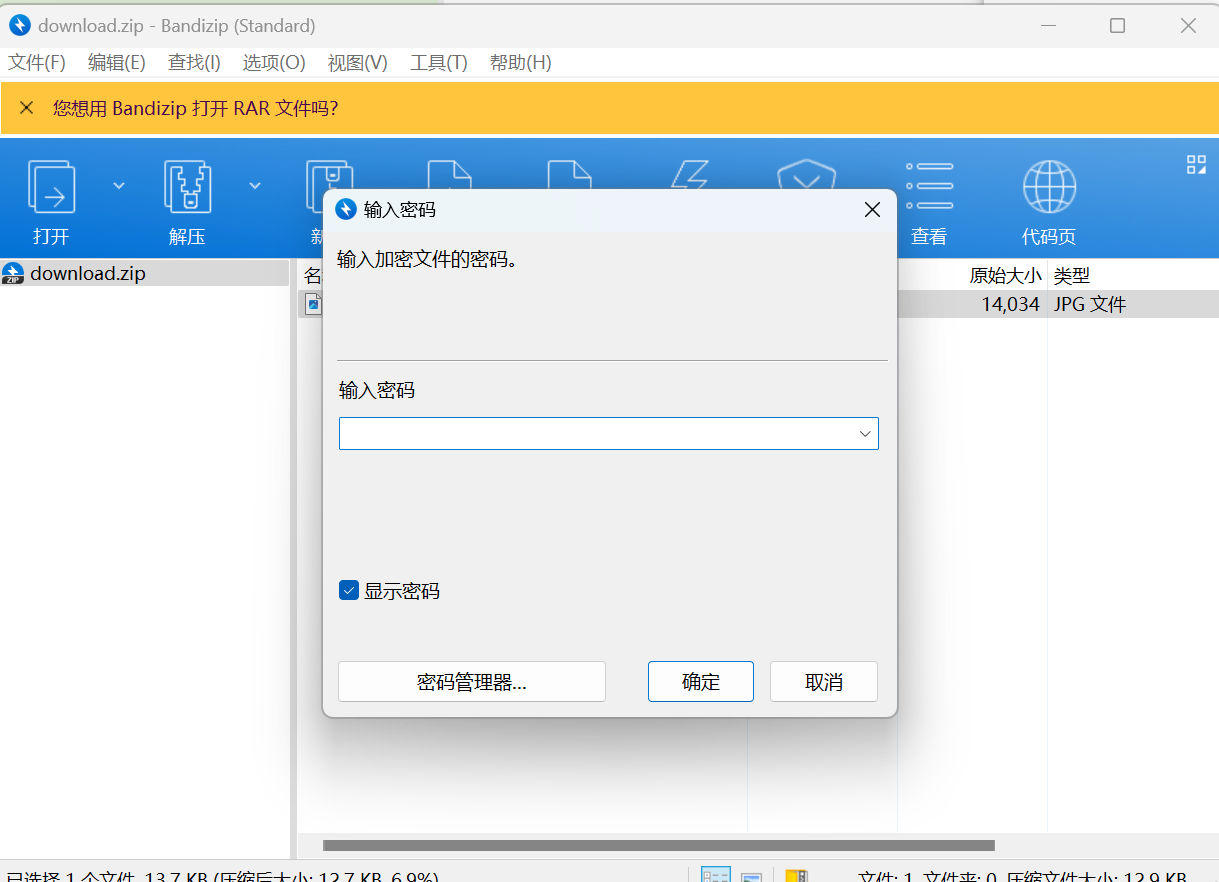Click the 打开 (Open) toolbar icon
This screenshot has width=1219, height=882.
(51, 186)
